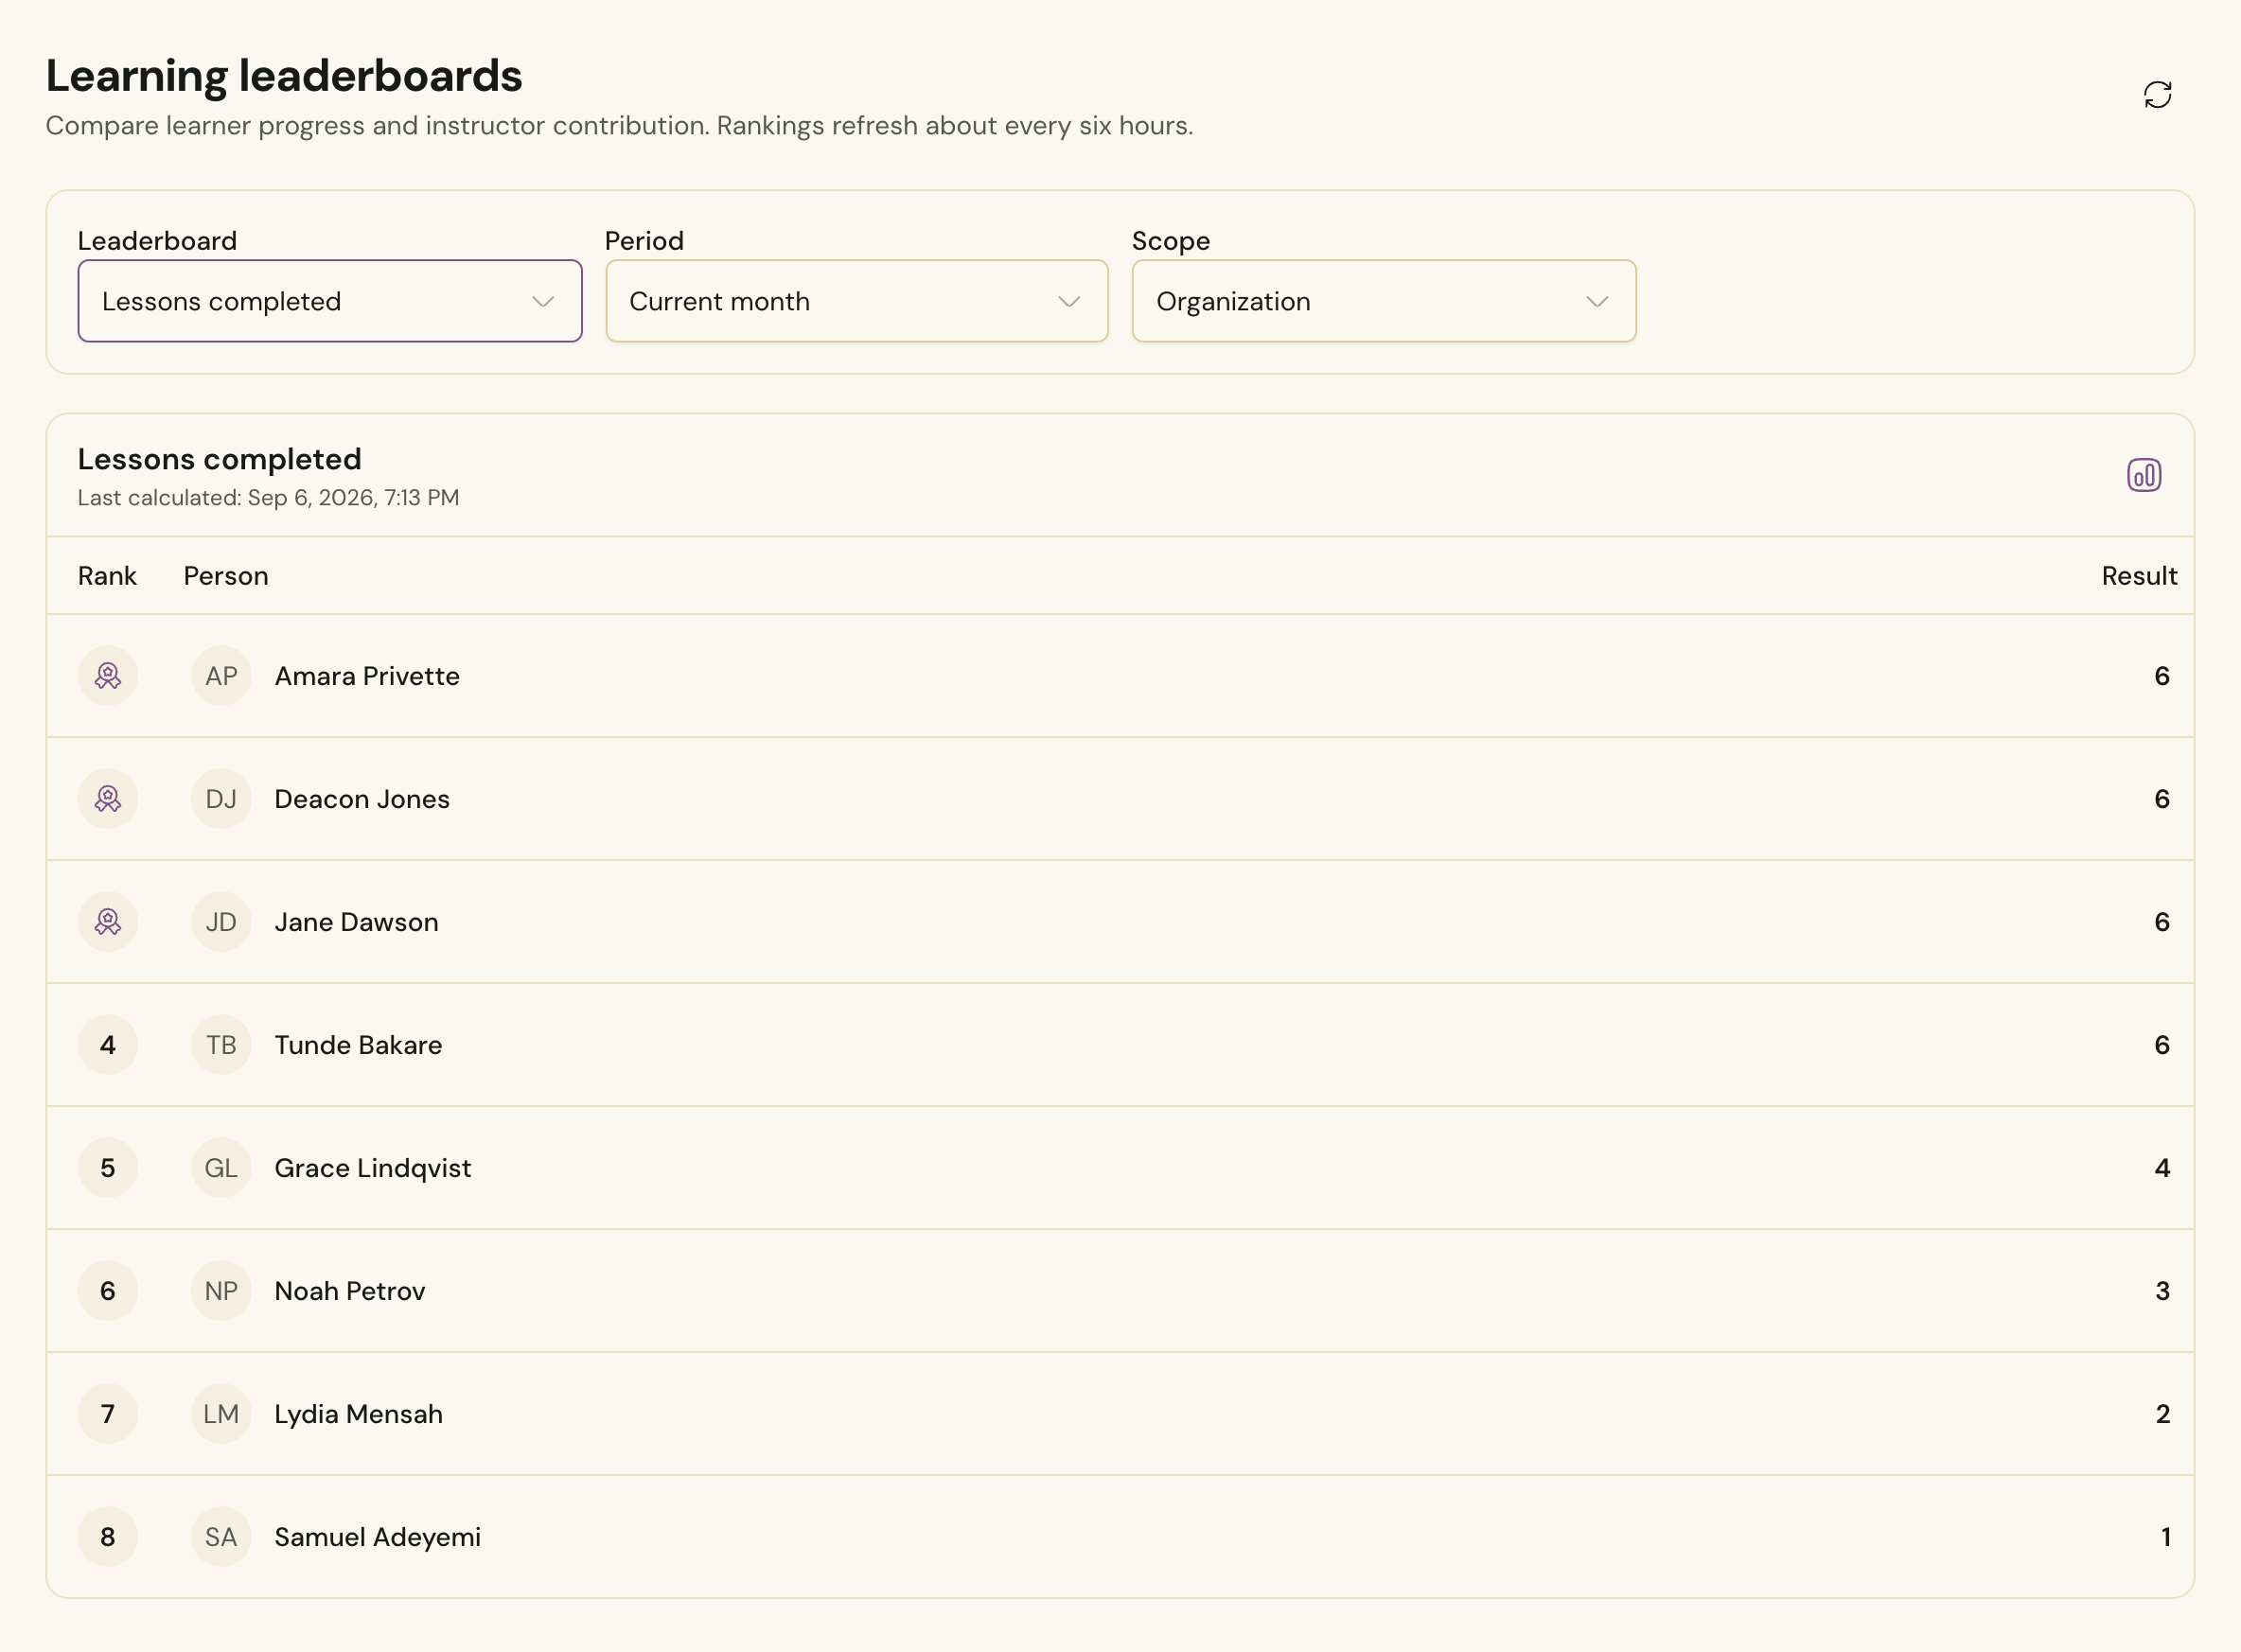The width and height of the screenshot is (2241, 1652).
Task: Click Lydia Mensah's result value 2
Action: point(2162,1414)
